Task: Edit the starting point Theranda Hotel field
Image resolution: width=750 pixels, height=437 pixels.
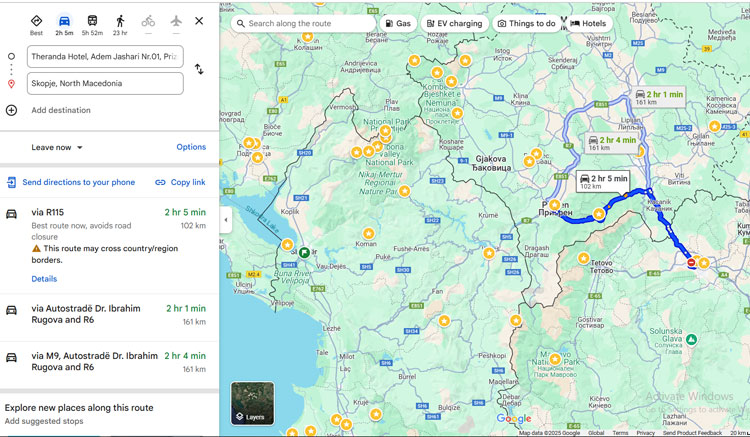Action: point(105,56)
